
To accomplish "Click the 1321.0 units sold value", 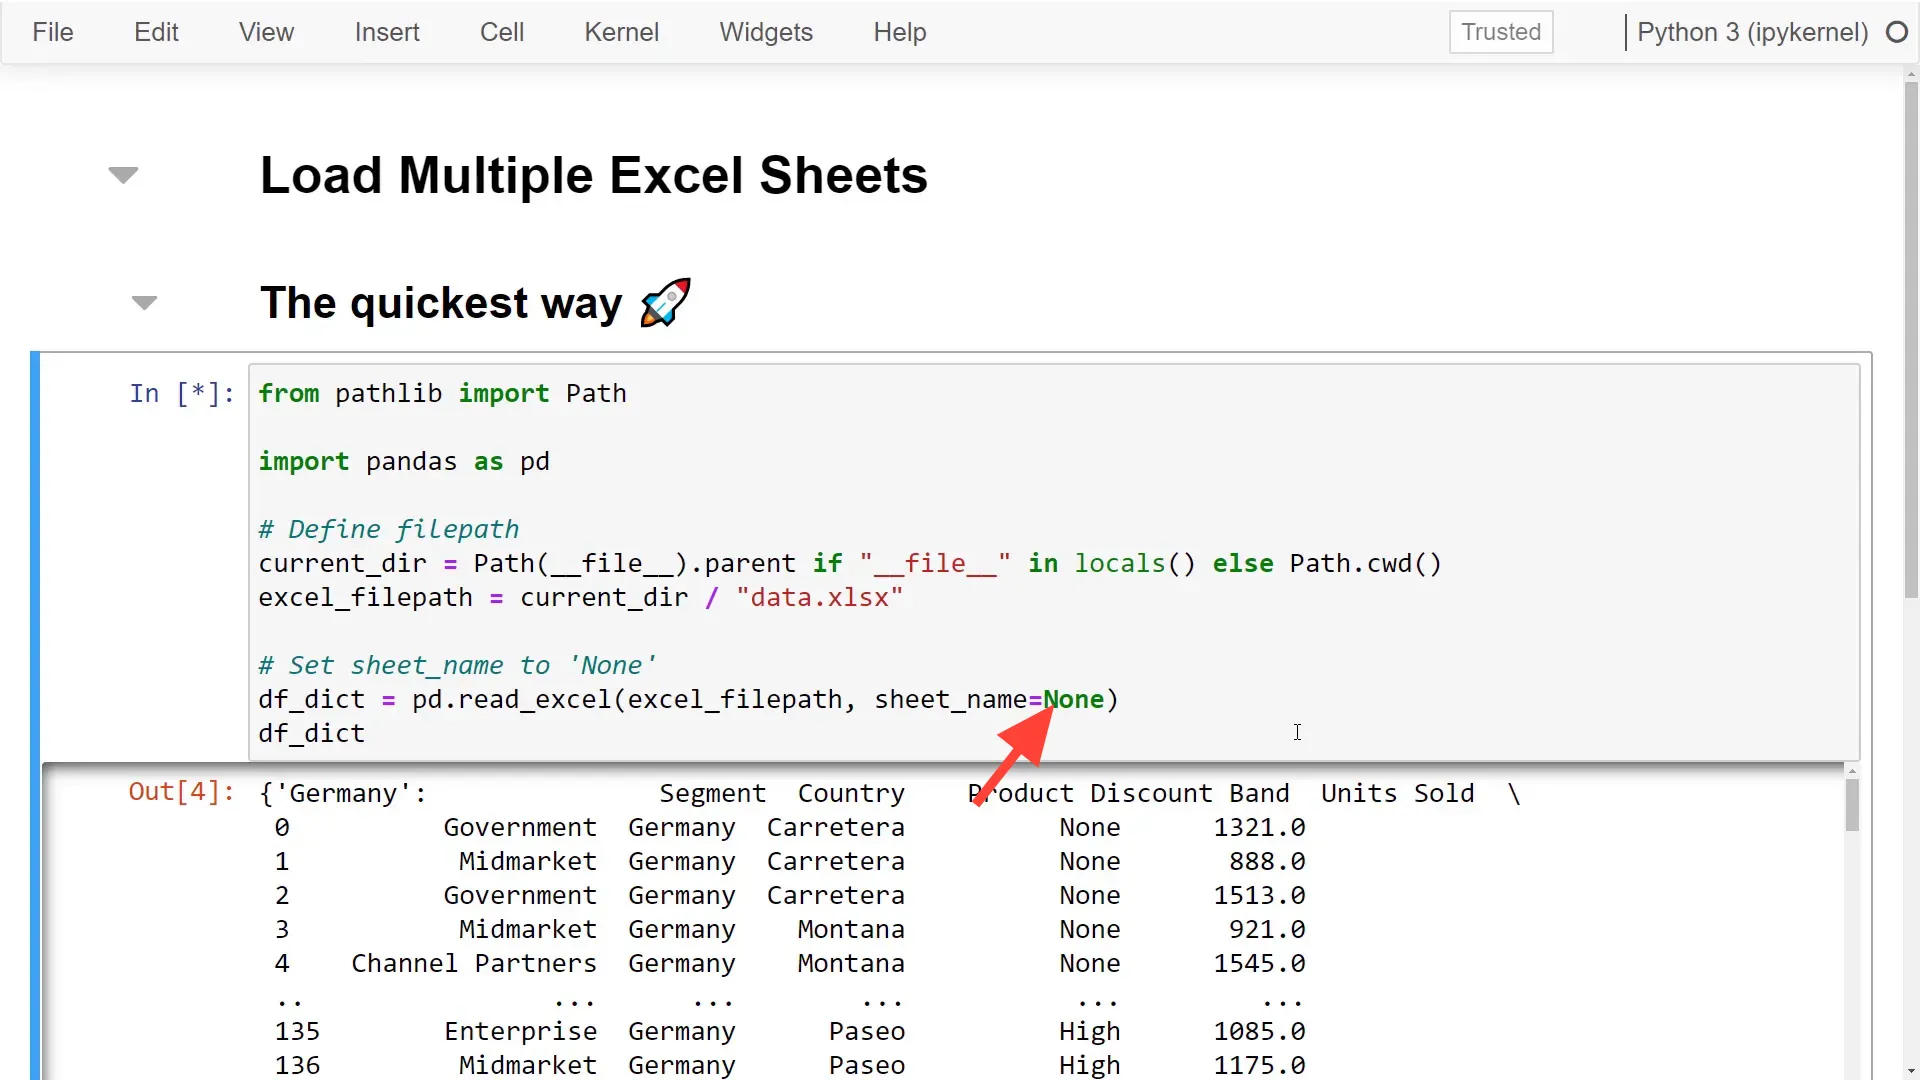I will point(1259,828).
